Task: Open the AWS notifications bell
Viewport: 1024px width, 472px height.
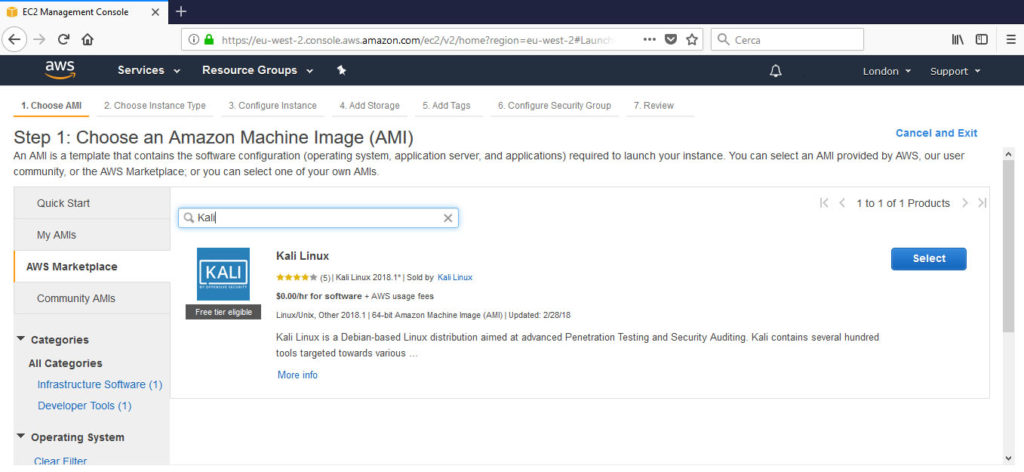Action: click(x=775, y=71)
